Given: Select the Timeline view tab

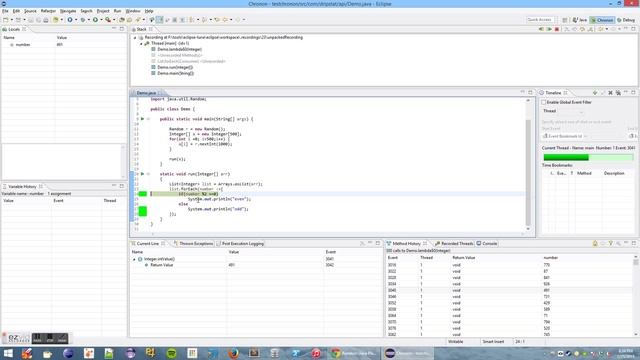Looking at the screenshot, I should (553, 93).
